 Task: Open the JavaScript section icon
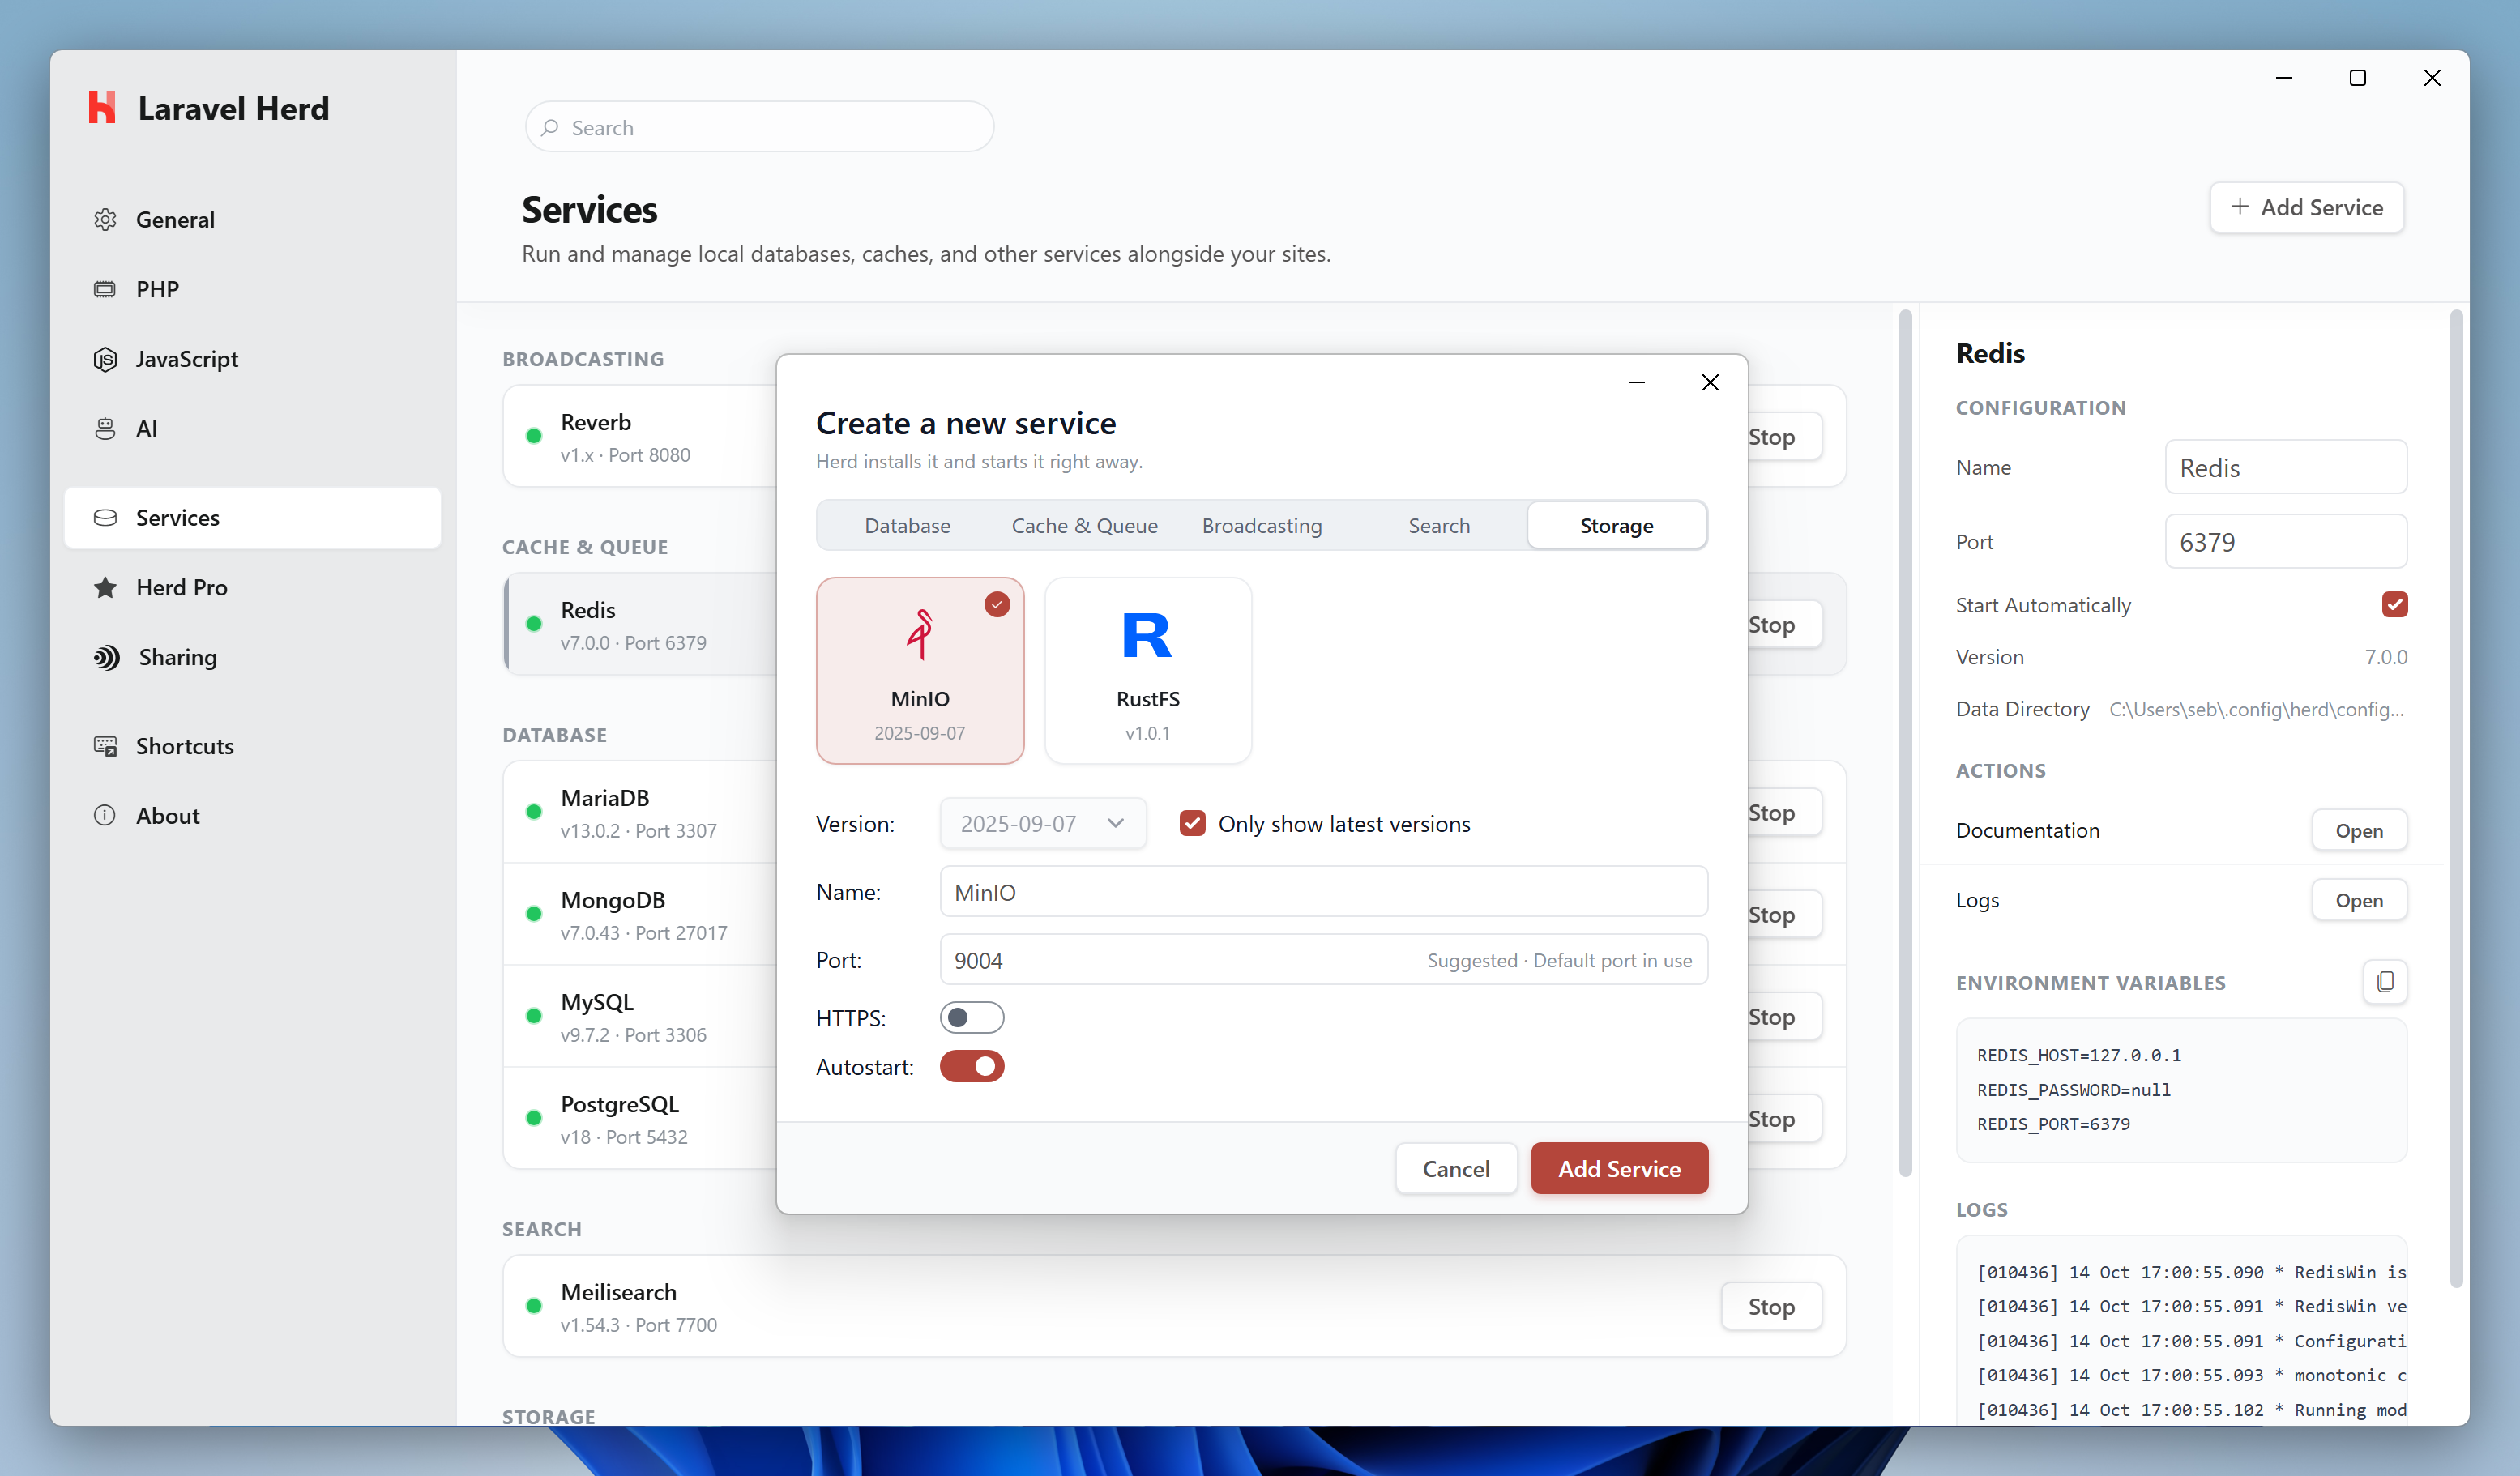(x=105, y=359)
